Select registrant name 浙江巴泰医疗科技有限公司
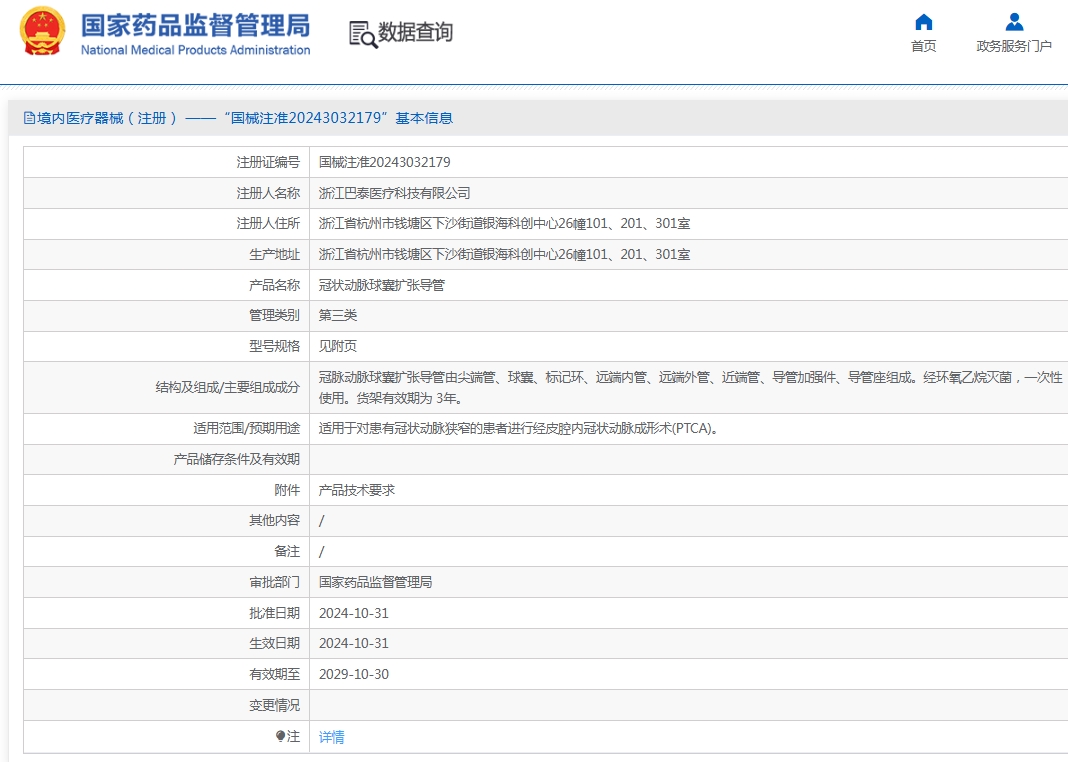 394,193
